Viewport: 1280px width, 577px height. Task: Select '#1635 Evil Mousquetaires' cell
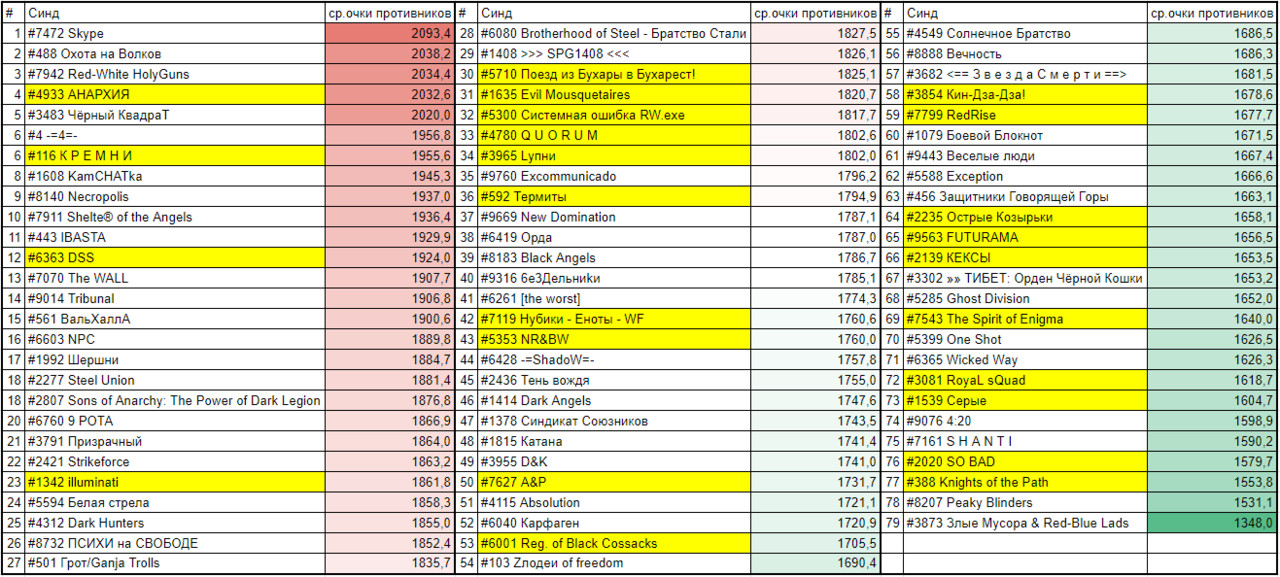(x=613, y=95)
